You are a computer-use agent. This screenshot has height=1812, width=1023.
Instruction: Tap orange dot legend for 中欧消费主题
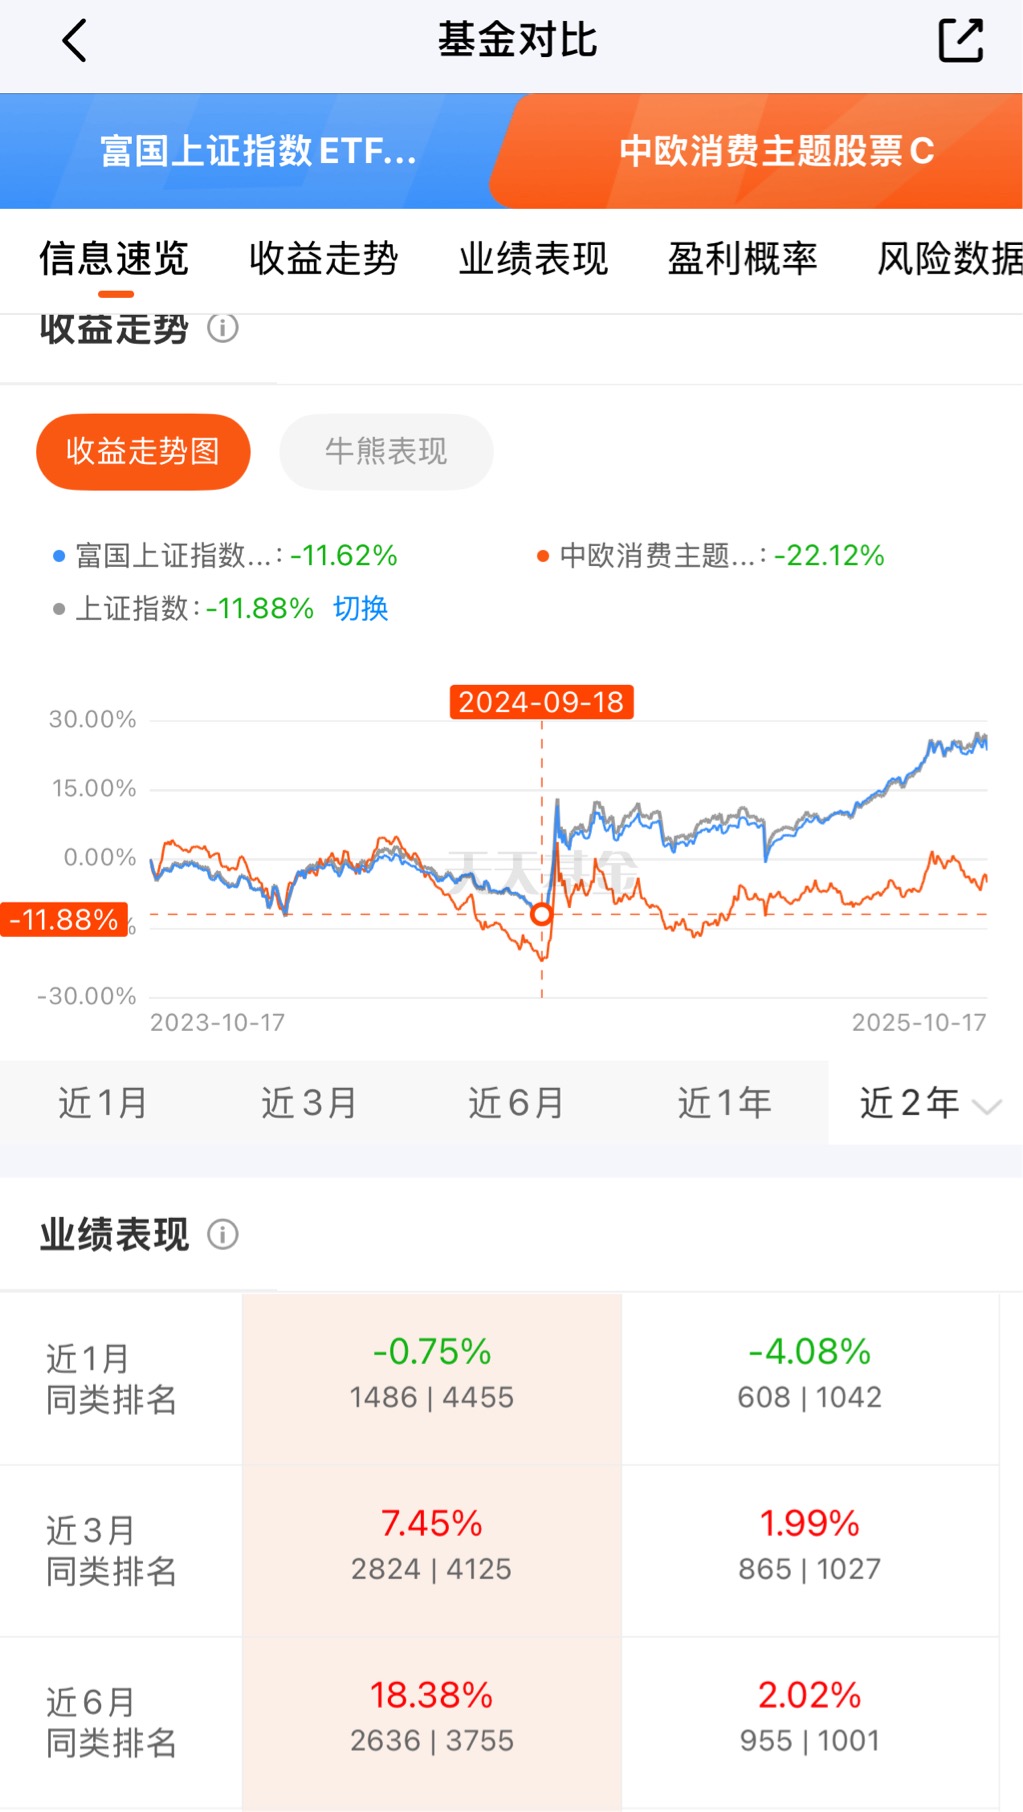pos(543,556)
